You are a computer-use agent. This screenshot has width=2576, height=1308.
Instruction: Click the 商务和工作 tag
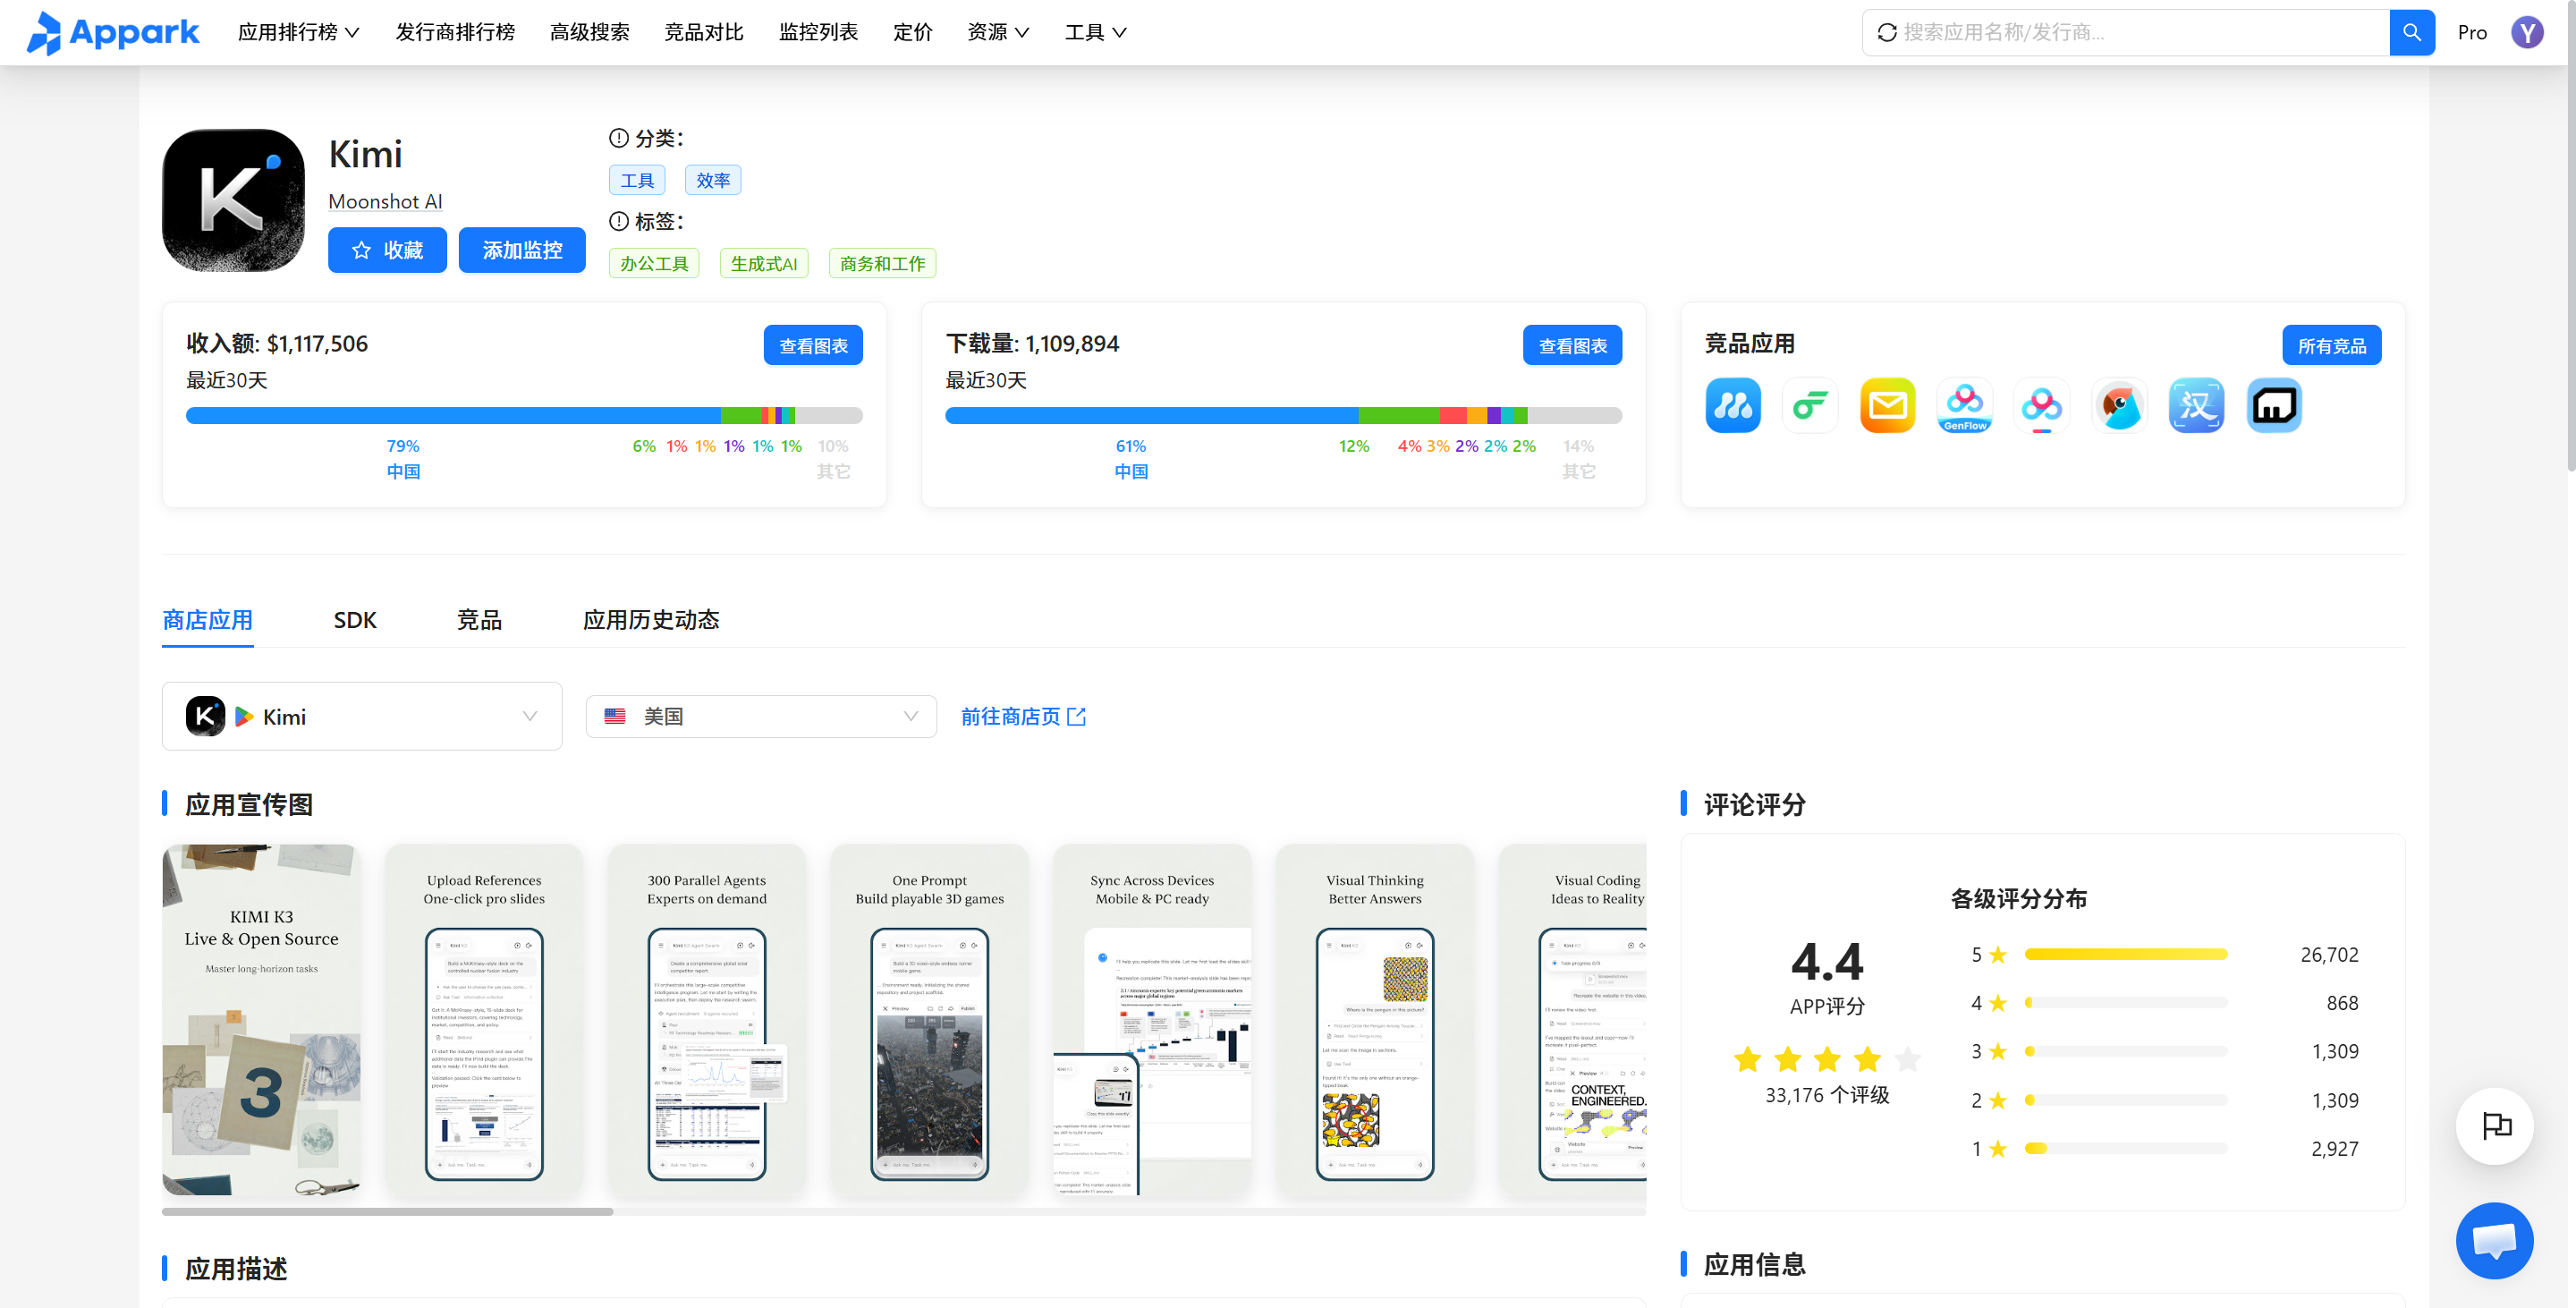click(x=882, y=264)
